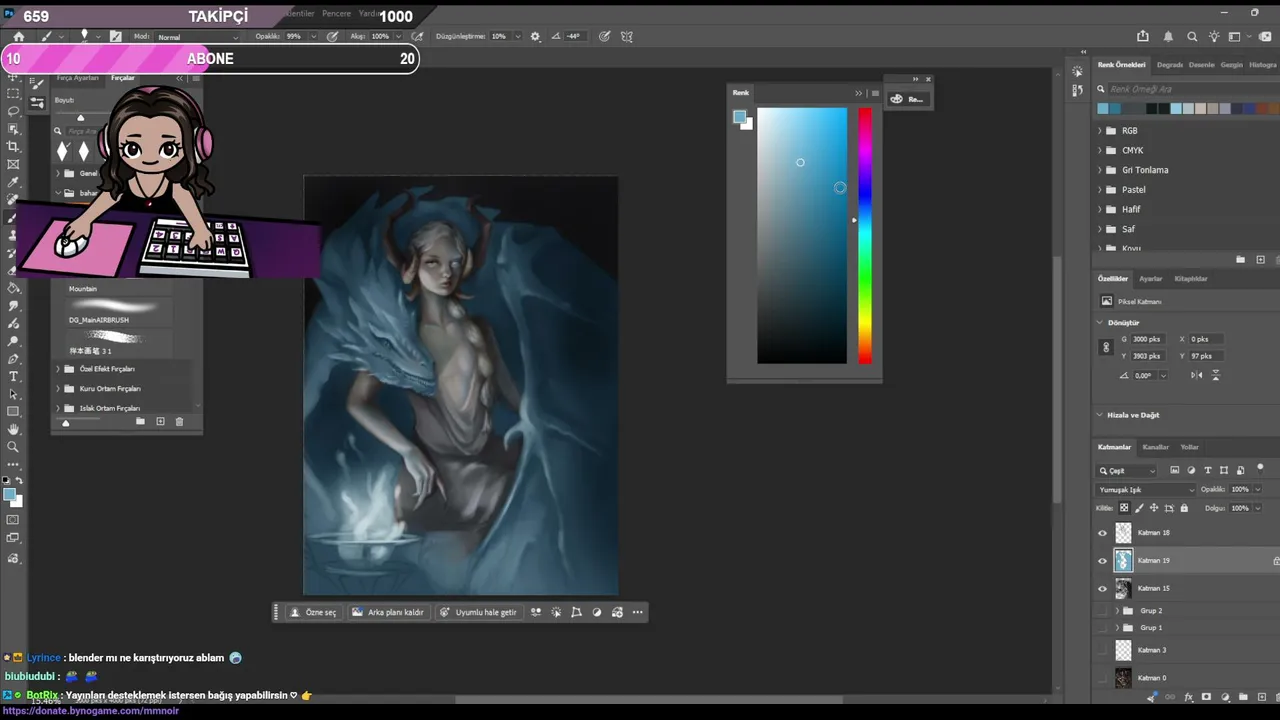Lock layer position
The image size is (1280, 720).
(1154, 508)
